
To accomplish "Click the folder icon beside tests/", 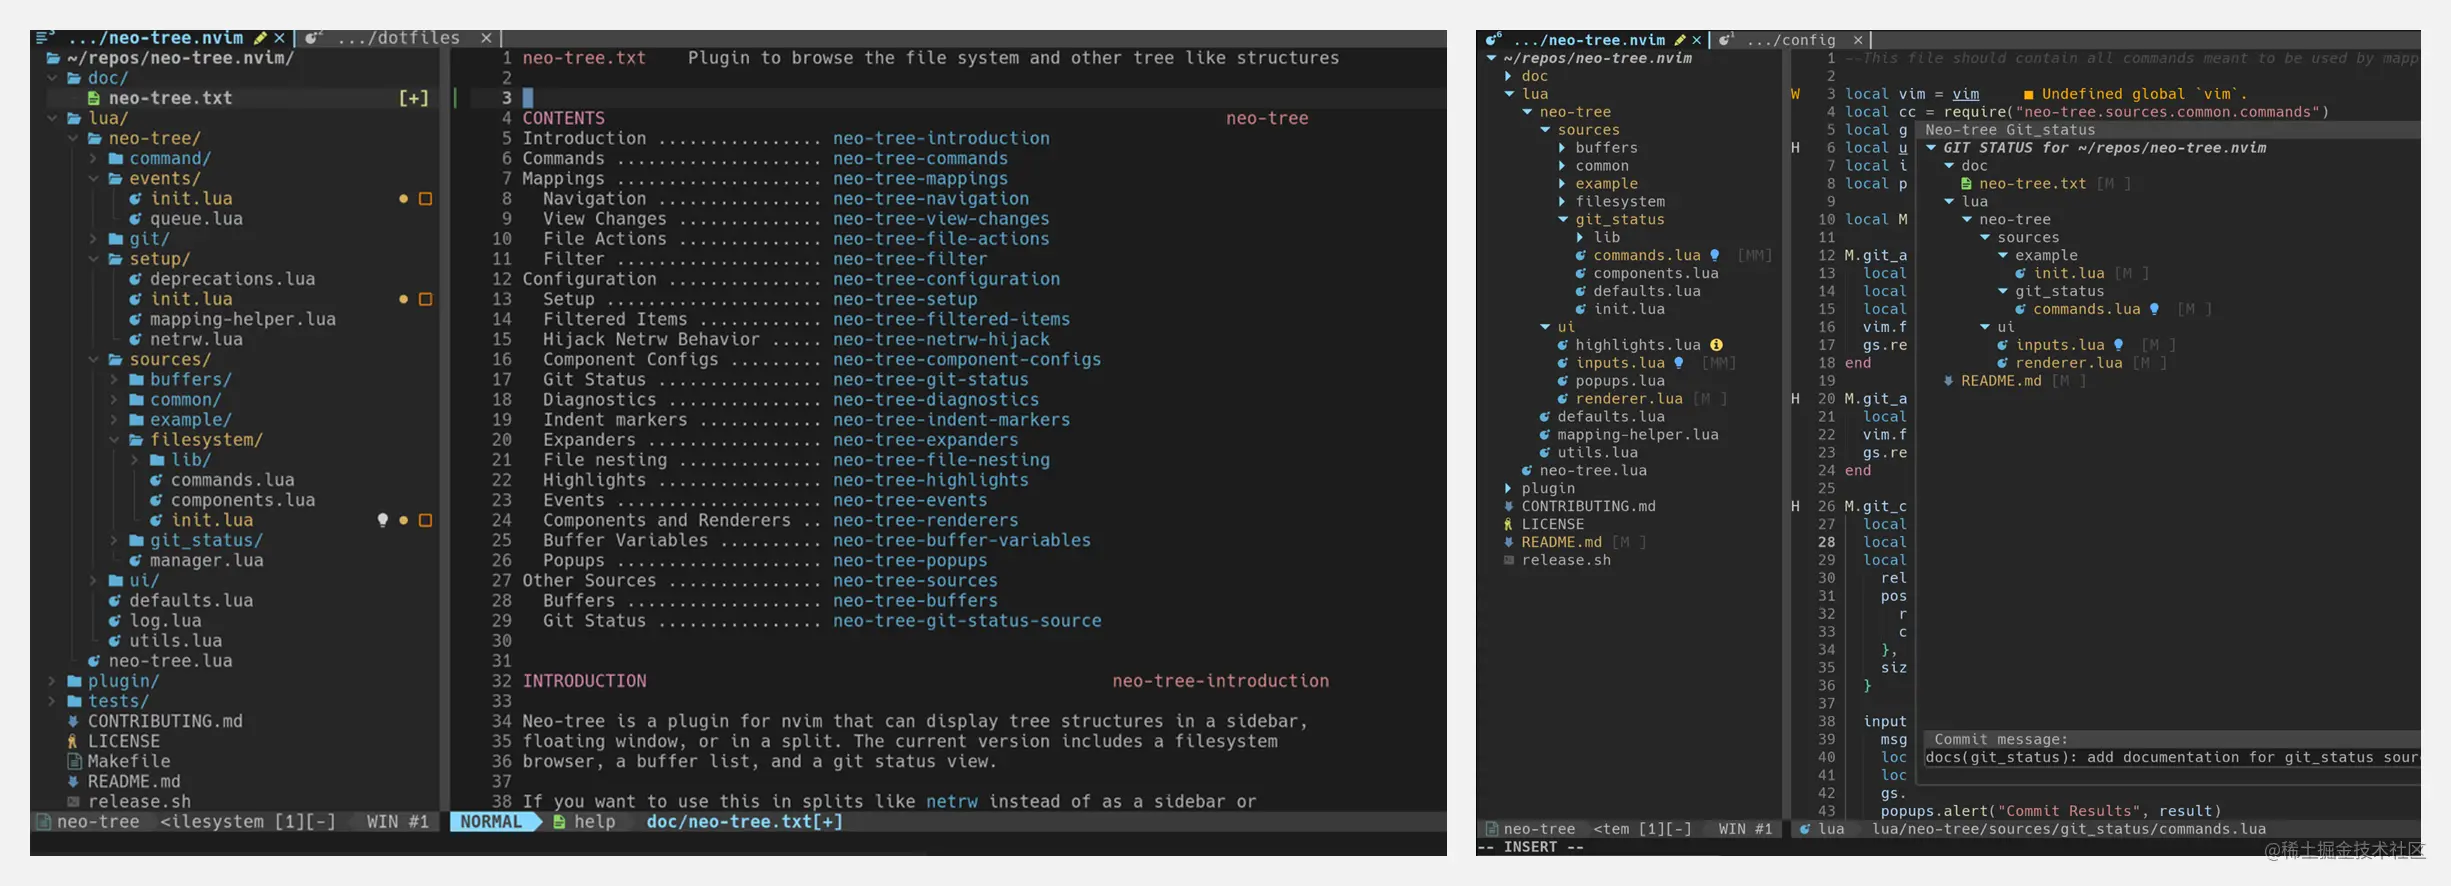I will tap(73, 701).
